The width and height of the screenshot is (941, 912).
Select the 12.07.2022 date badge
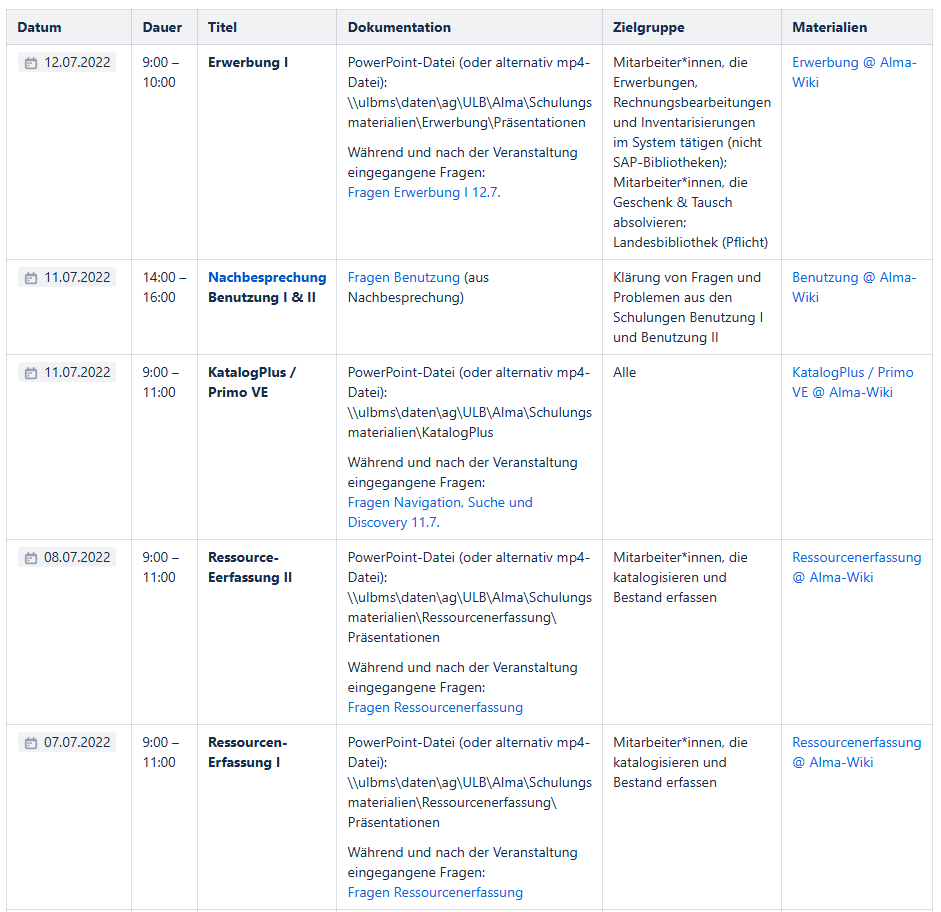pos(76,62)
